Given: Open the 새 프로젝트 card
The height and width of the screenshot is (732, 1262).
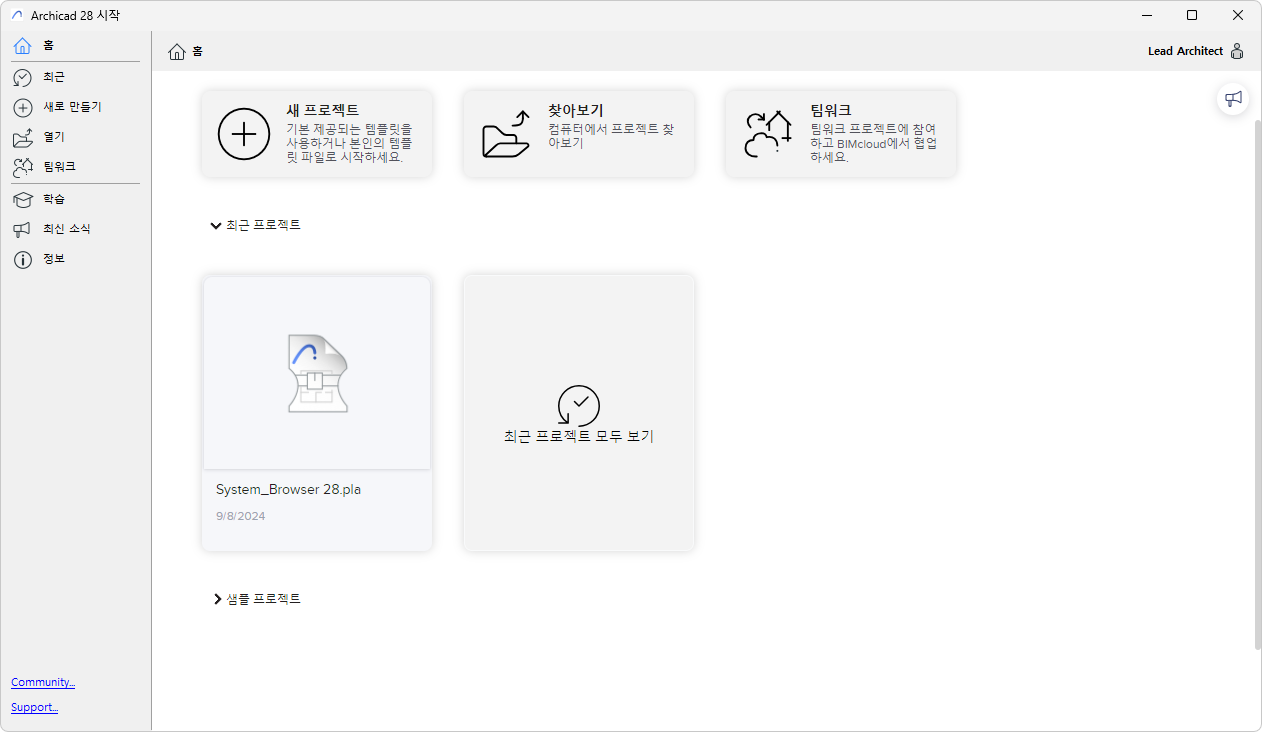Looking at the screenshot, I should [317, 134].
